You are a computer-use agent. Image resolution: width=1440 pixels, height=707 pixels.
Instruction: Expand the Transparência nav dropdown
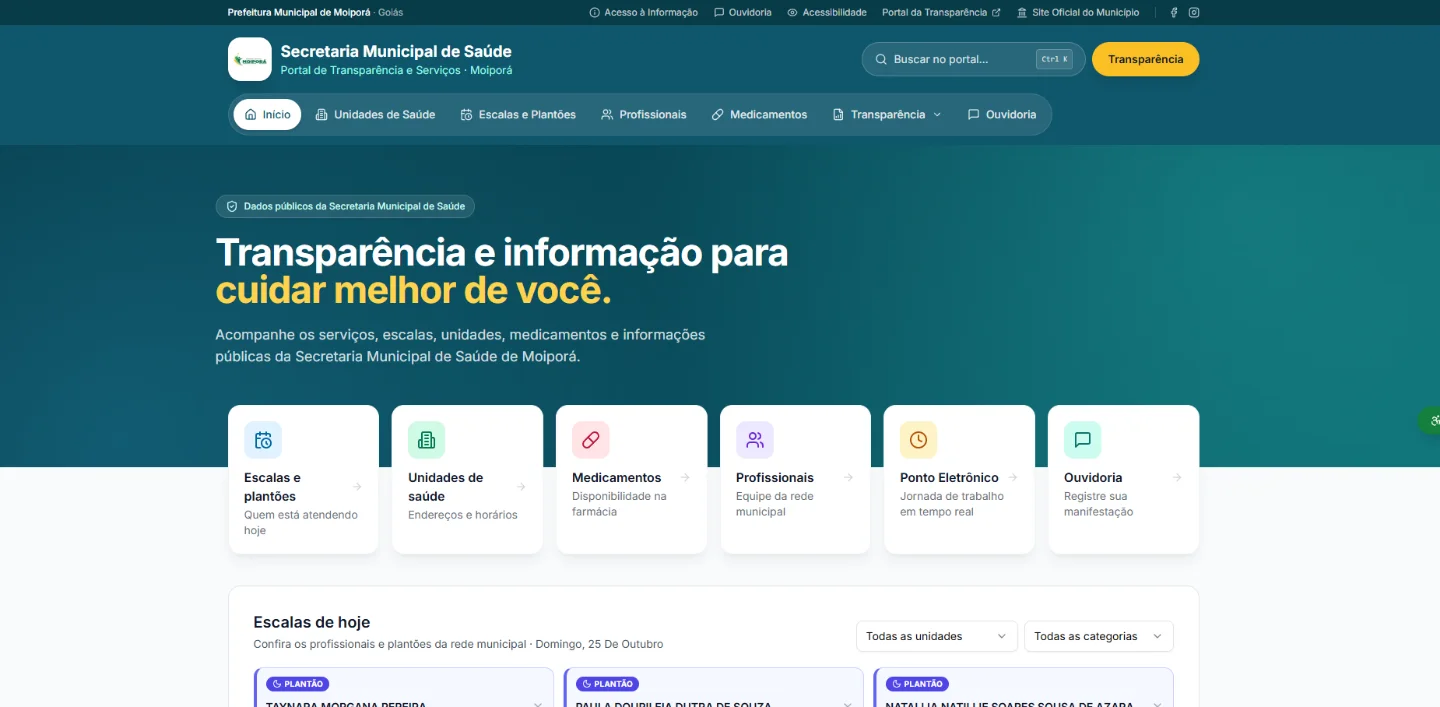click(x=887, y=114)
